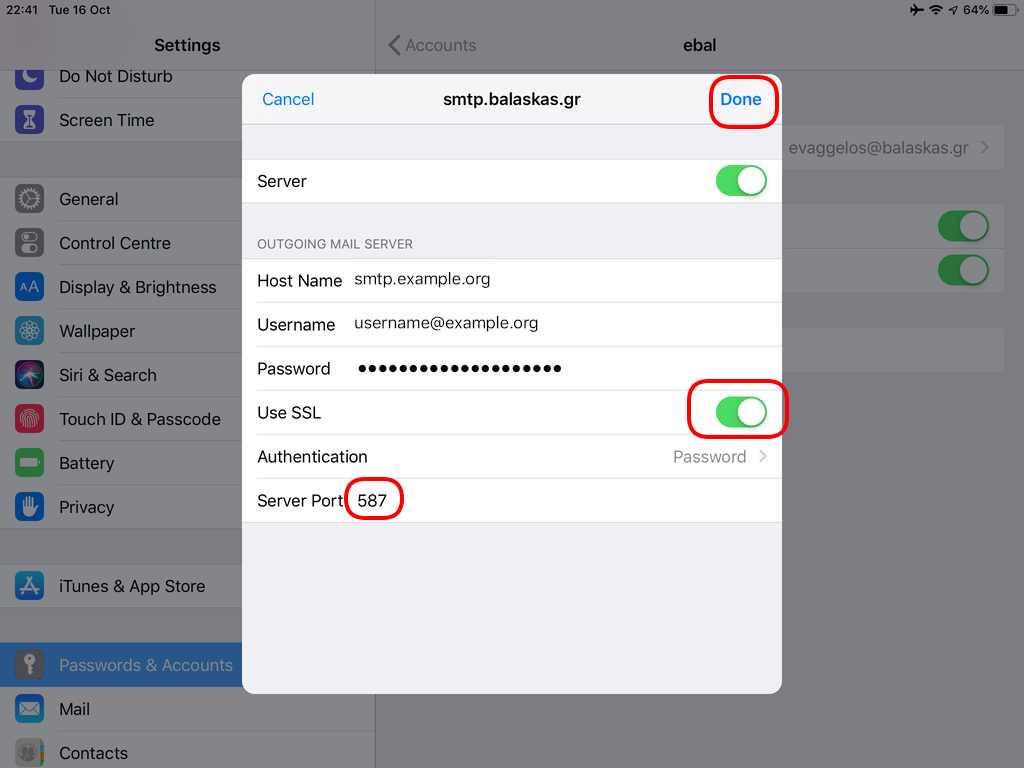The image size is (1024, 768).
Task: Cancel the SMTP server dialog
Action: tap(288, 99)
